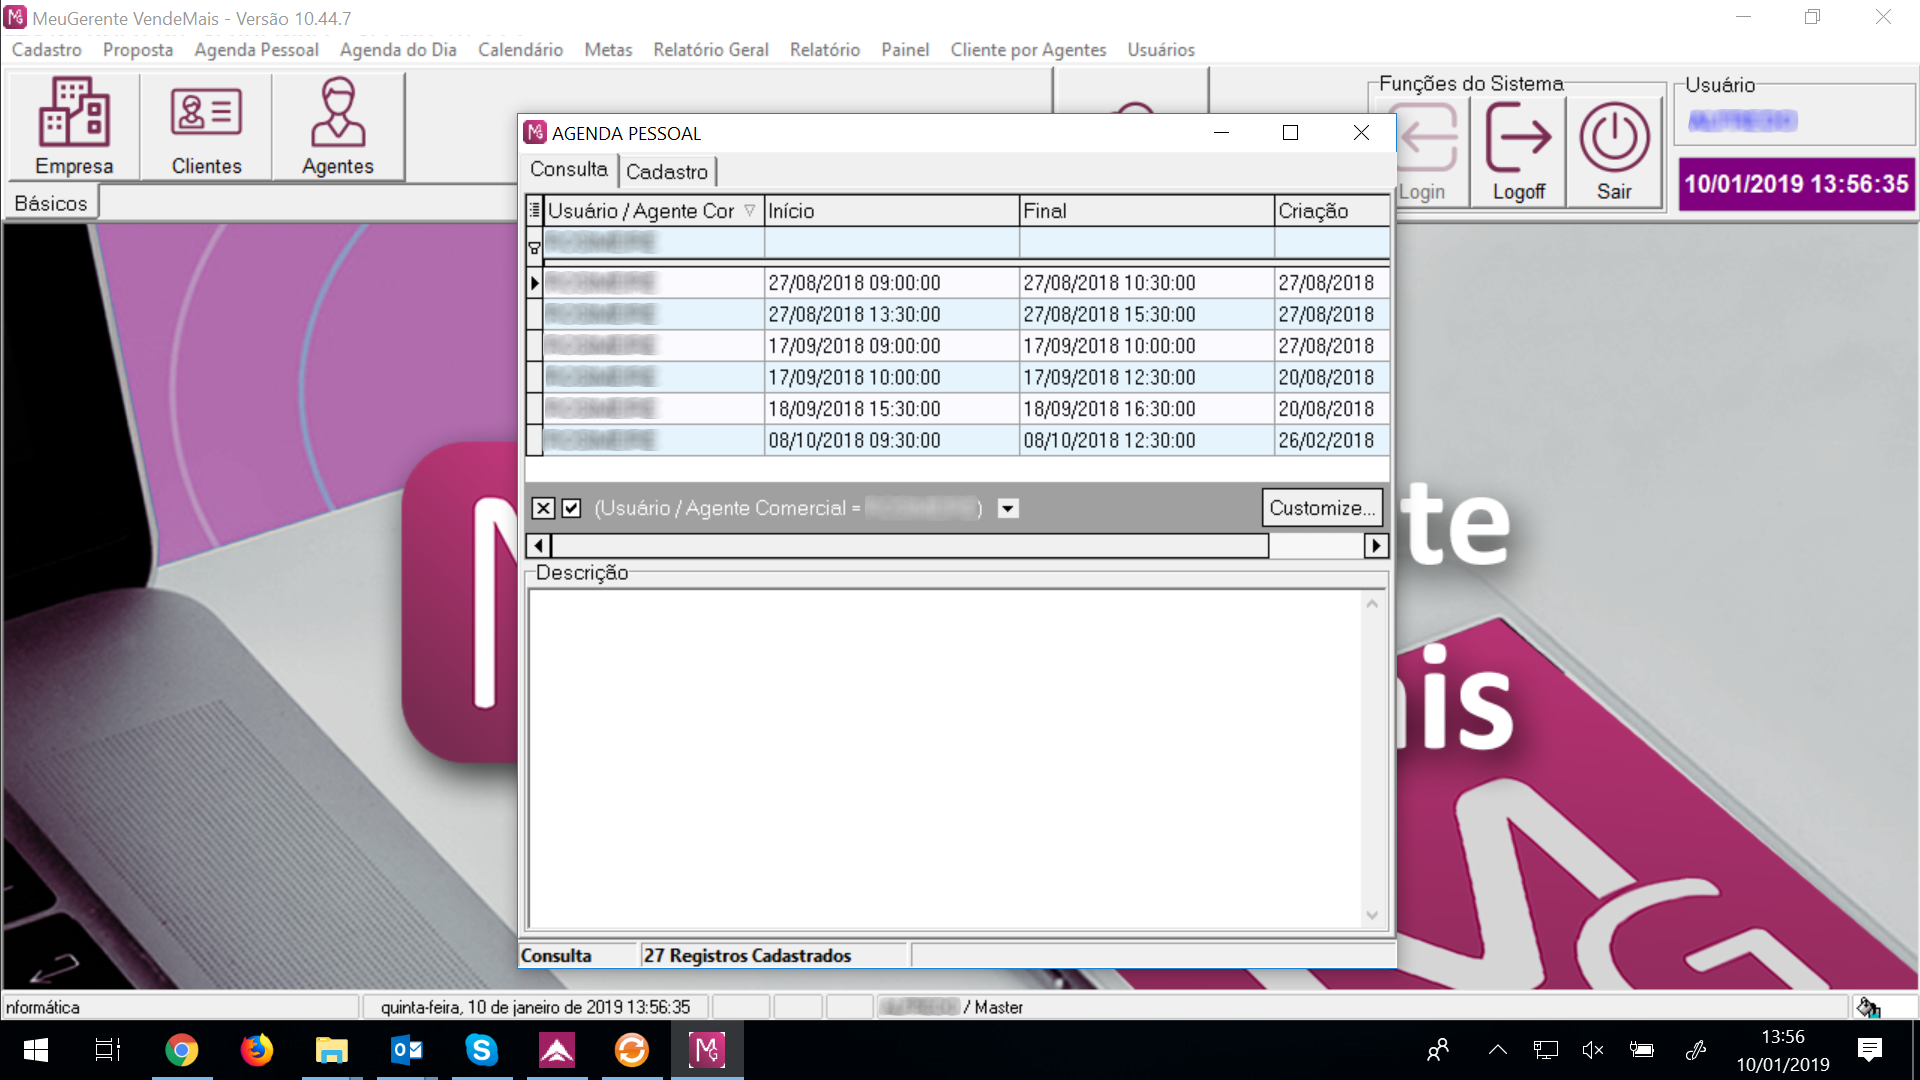
Task: Click the current row indicator arrow
Action: pyautogui.click(x=534, y=283)
